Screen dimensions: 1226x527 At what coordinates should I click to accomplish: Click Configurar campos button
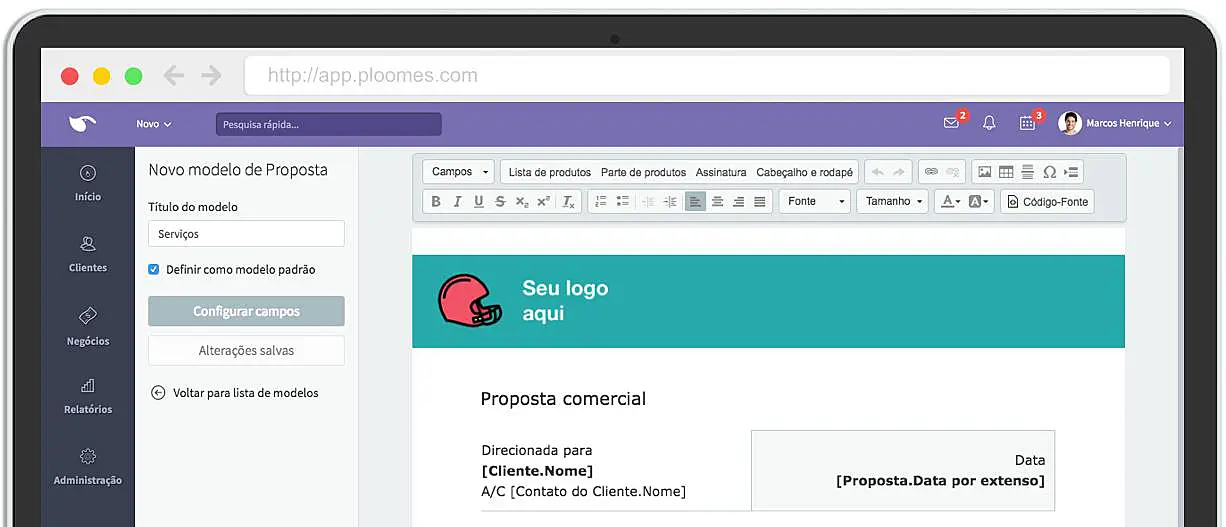(x=246, y=311)
